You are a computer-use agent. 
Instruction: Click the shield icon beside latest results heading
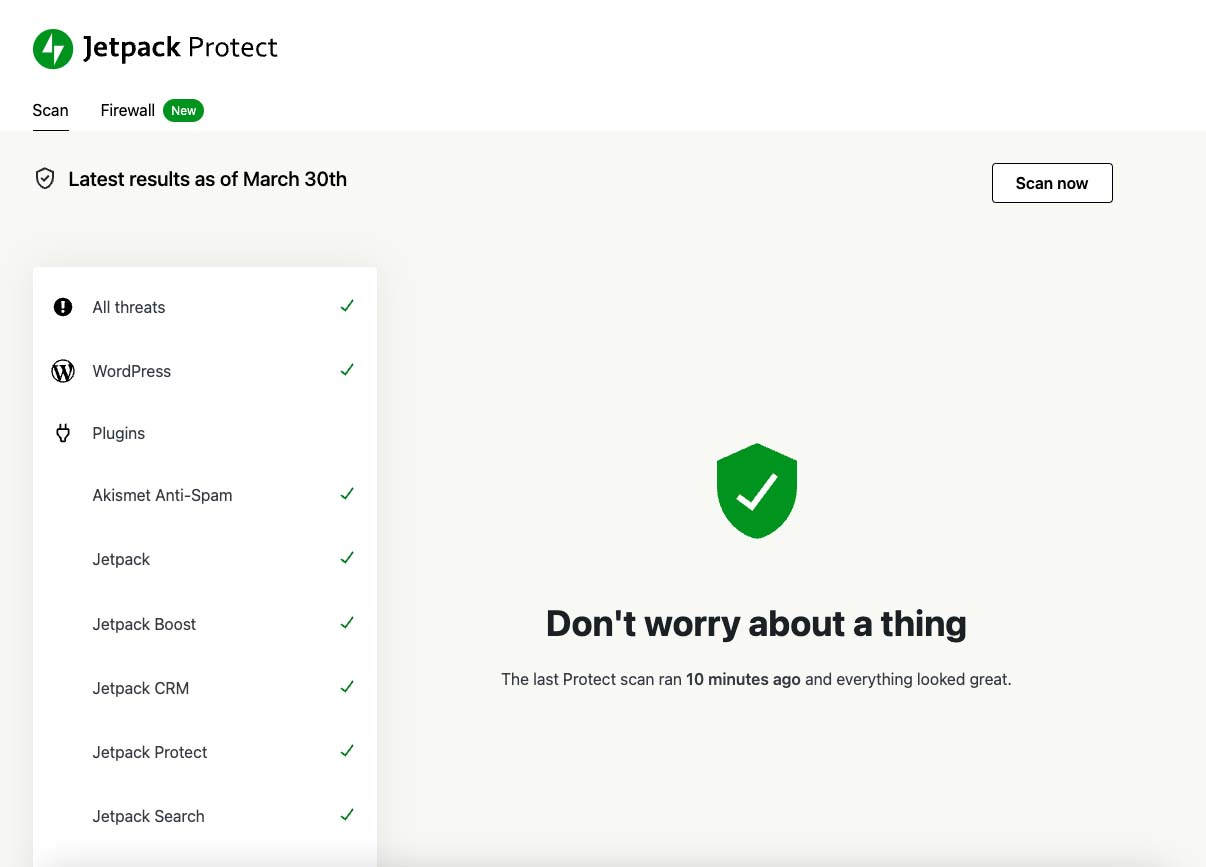45,177
